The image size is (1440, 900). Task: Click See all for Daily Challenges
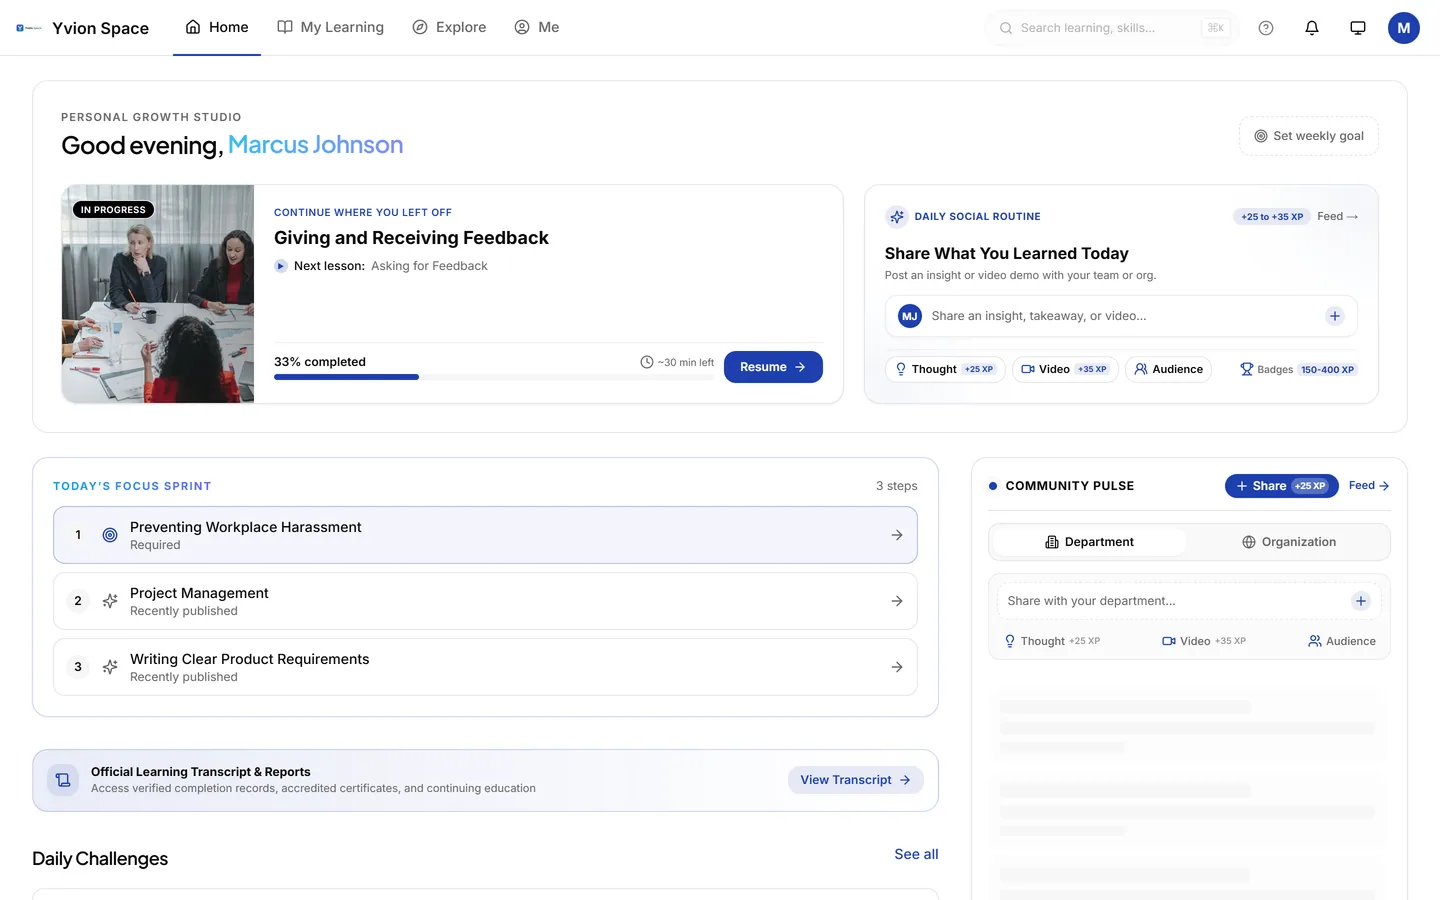pos(916,854)
